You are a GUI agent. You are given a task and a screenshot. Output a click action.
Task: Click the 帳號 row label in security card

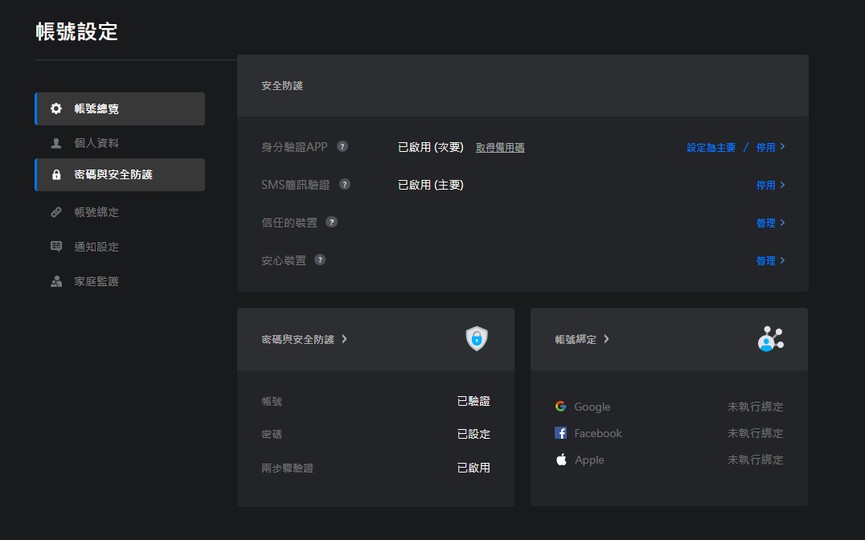click(271, 402)
